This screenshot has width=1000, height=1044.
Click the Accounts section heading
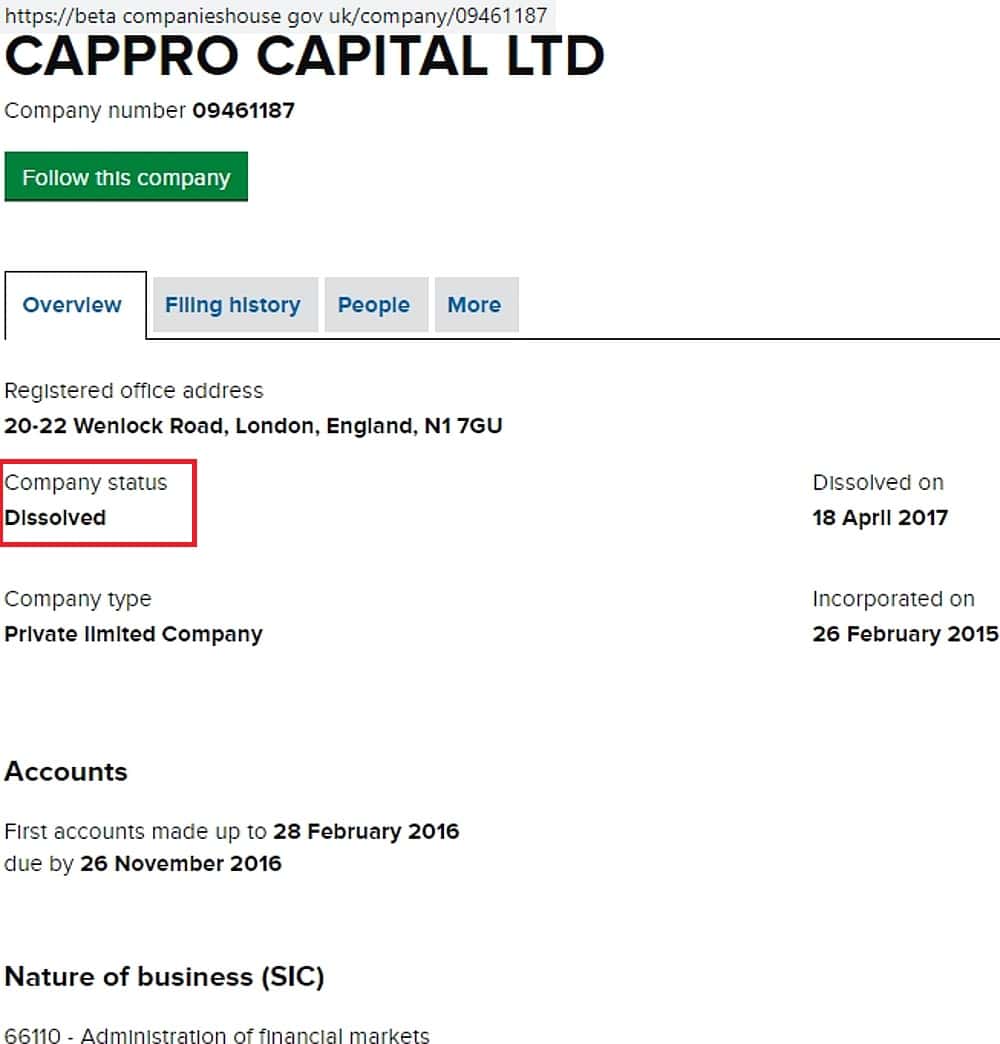[x=66, y=772]
